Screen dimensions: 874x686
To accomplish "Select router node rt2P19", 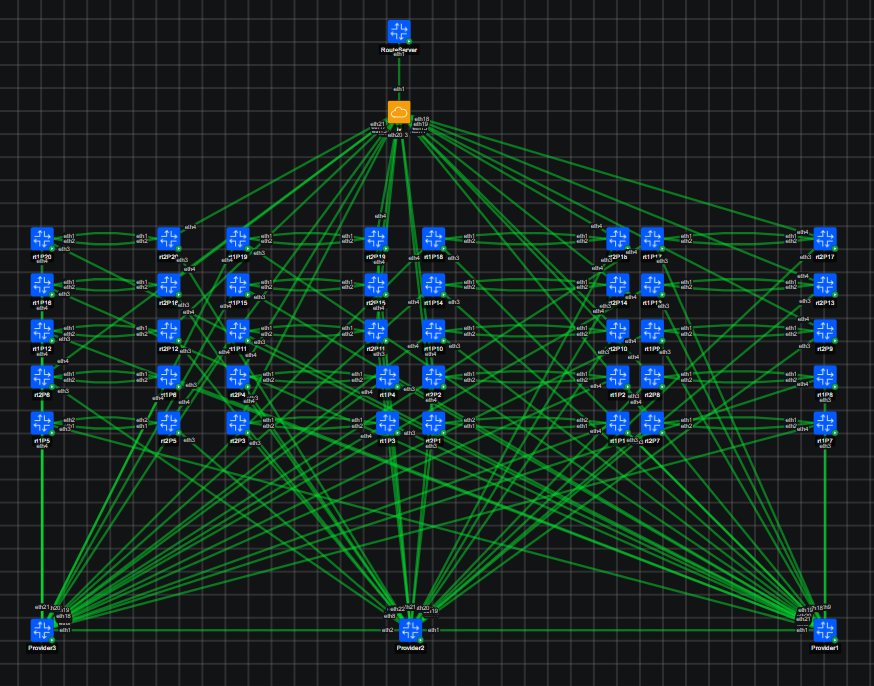I will [x=376, y=239].
